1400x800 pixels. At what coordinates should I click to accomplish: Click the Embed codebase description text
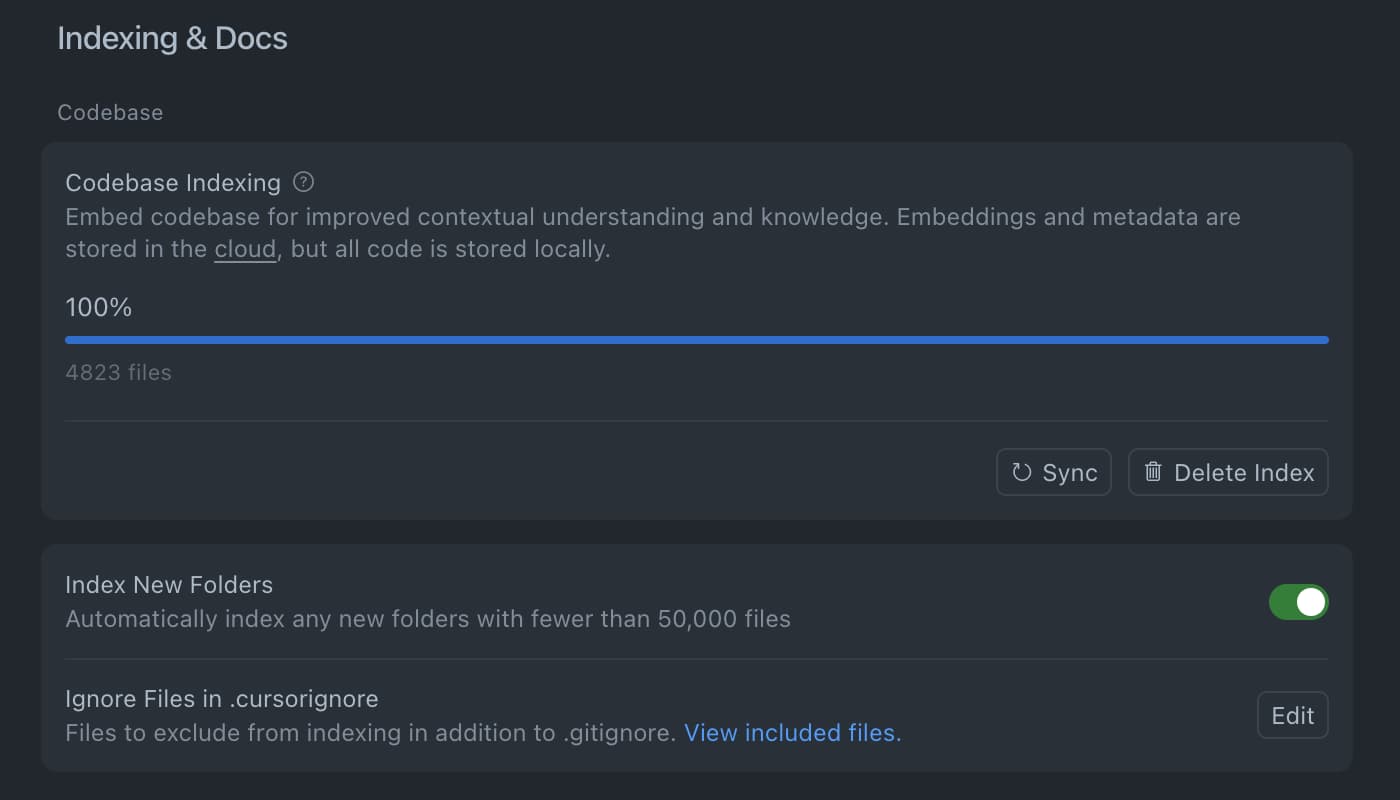click(x=652, y=218)
